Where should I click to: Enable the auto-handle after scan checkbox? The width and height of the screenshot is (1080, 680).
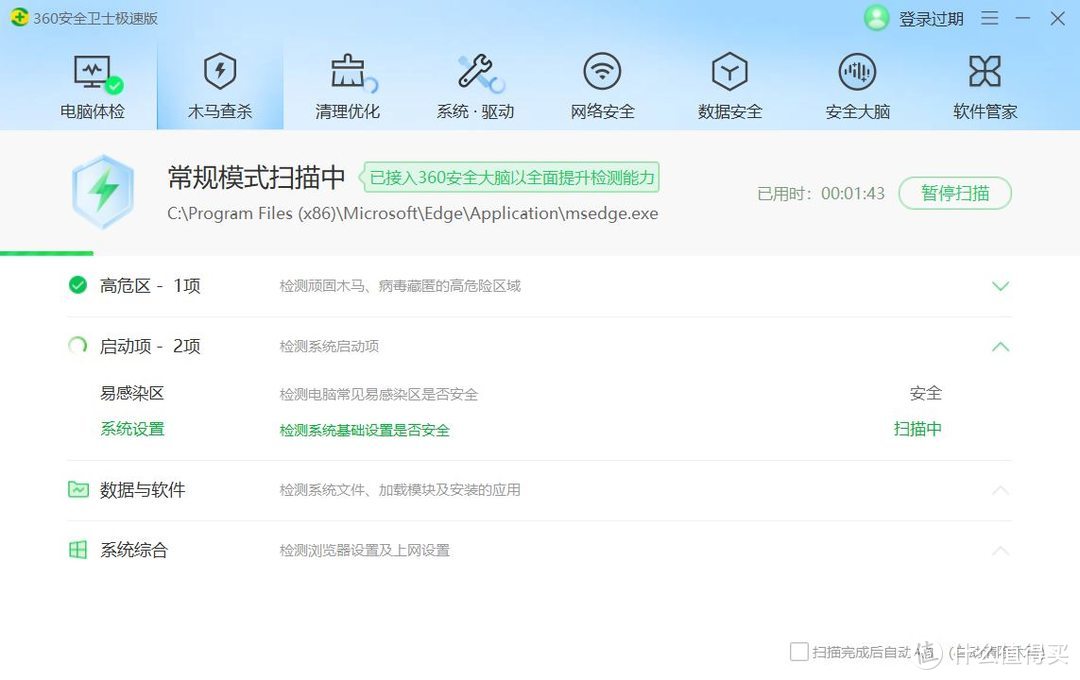pyautogui.click(x=799, y=651)
